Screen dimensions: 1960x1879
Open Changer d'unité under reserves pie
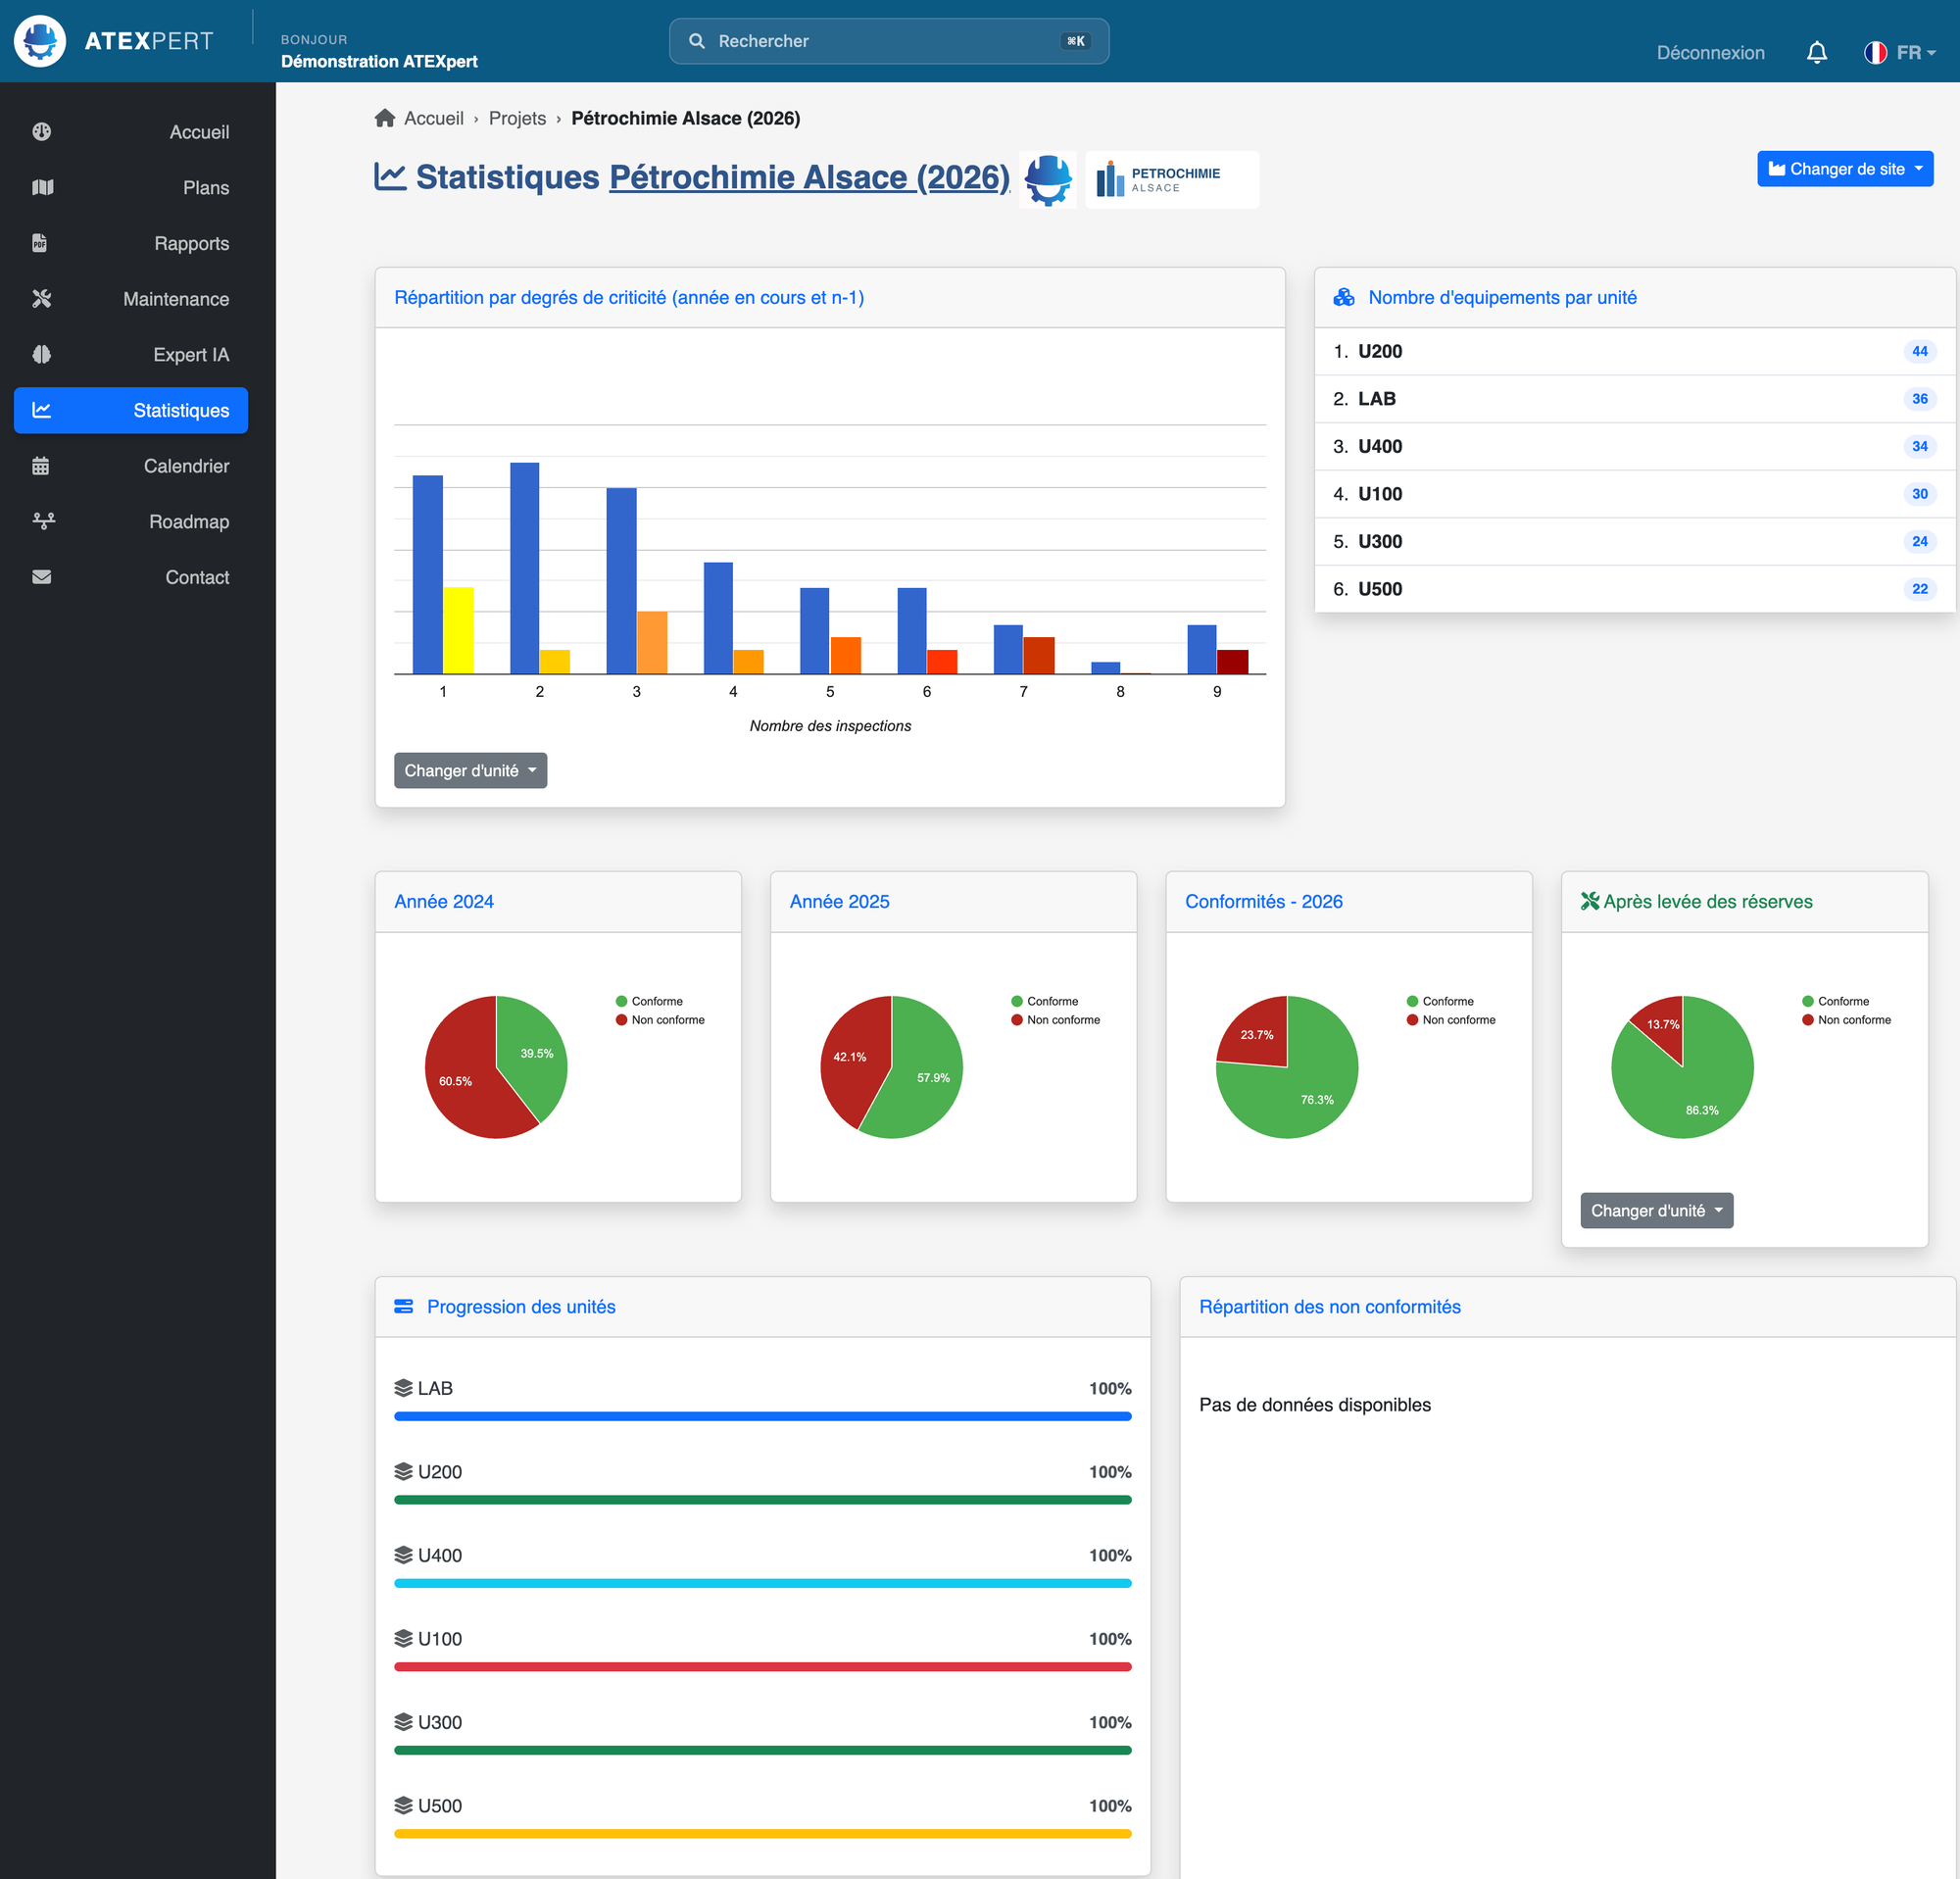point(1656,1210)
